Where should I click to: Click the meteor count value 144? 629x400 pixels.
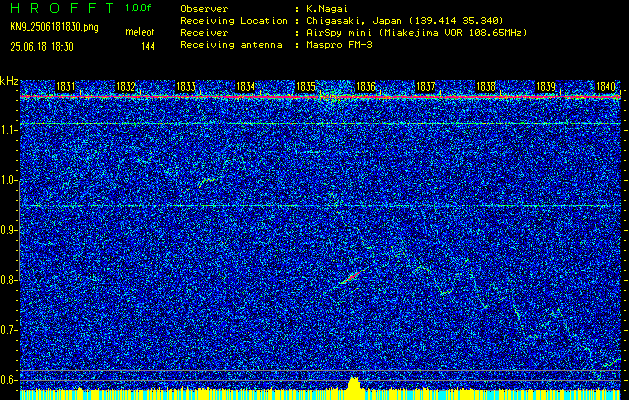(148, 47)
